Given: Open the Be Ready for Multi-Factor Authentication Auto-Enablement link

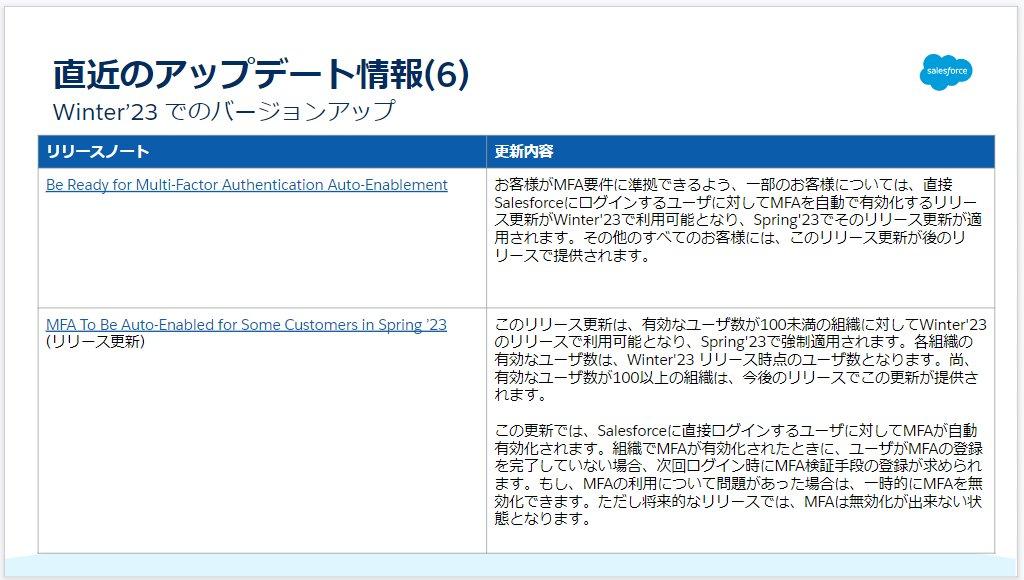Looking at the screenshot, I should point(246,185).
